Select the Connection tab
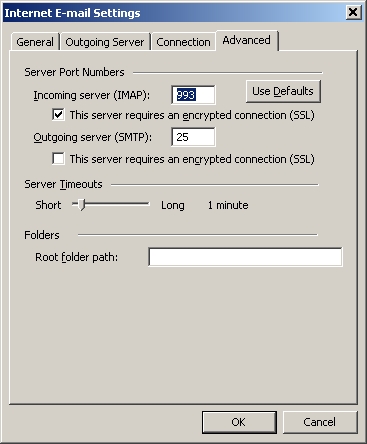This screenshot has height=444, width=367. coord(183,42)
